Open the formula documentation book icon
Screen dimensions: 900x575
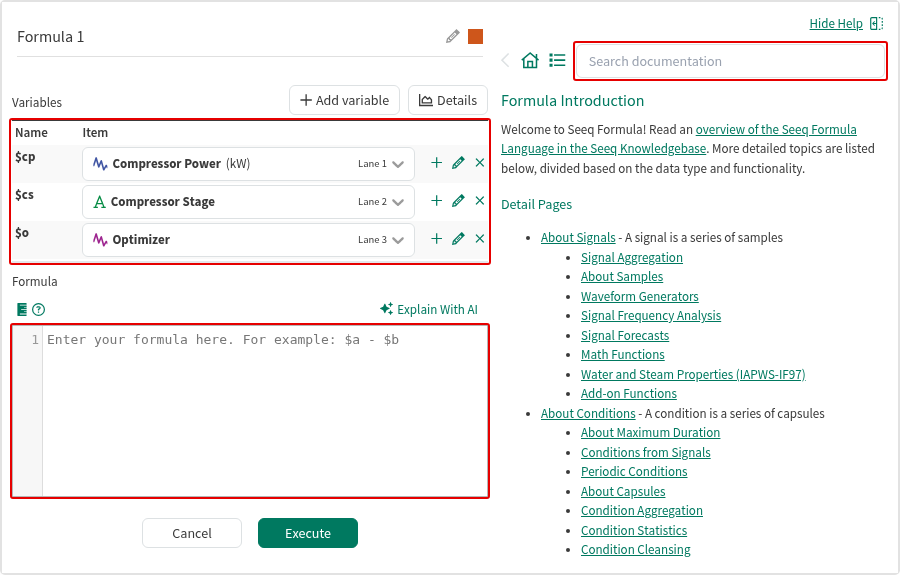tap(22, 310)
